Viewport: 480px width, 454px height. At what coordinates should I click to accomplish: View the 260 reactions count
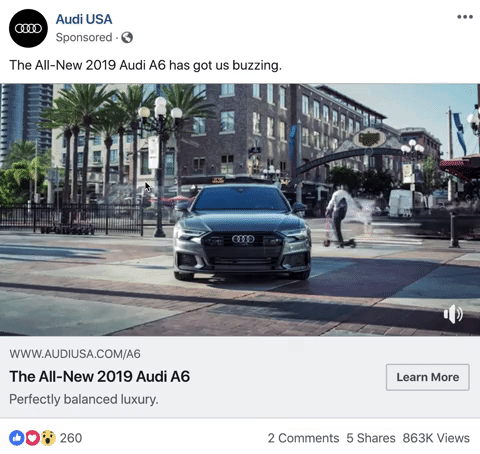click(x=71, y=438)
